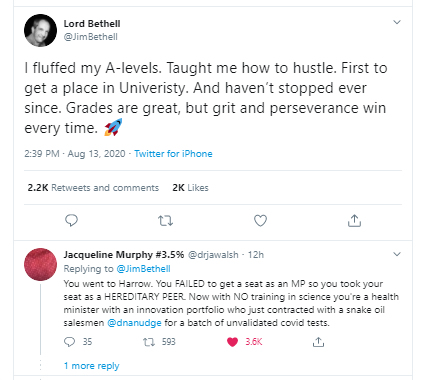View the 2.2K Retweets and comments
The image size is (427, 380).
(93, 188)
